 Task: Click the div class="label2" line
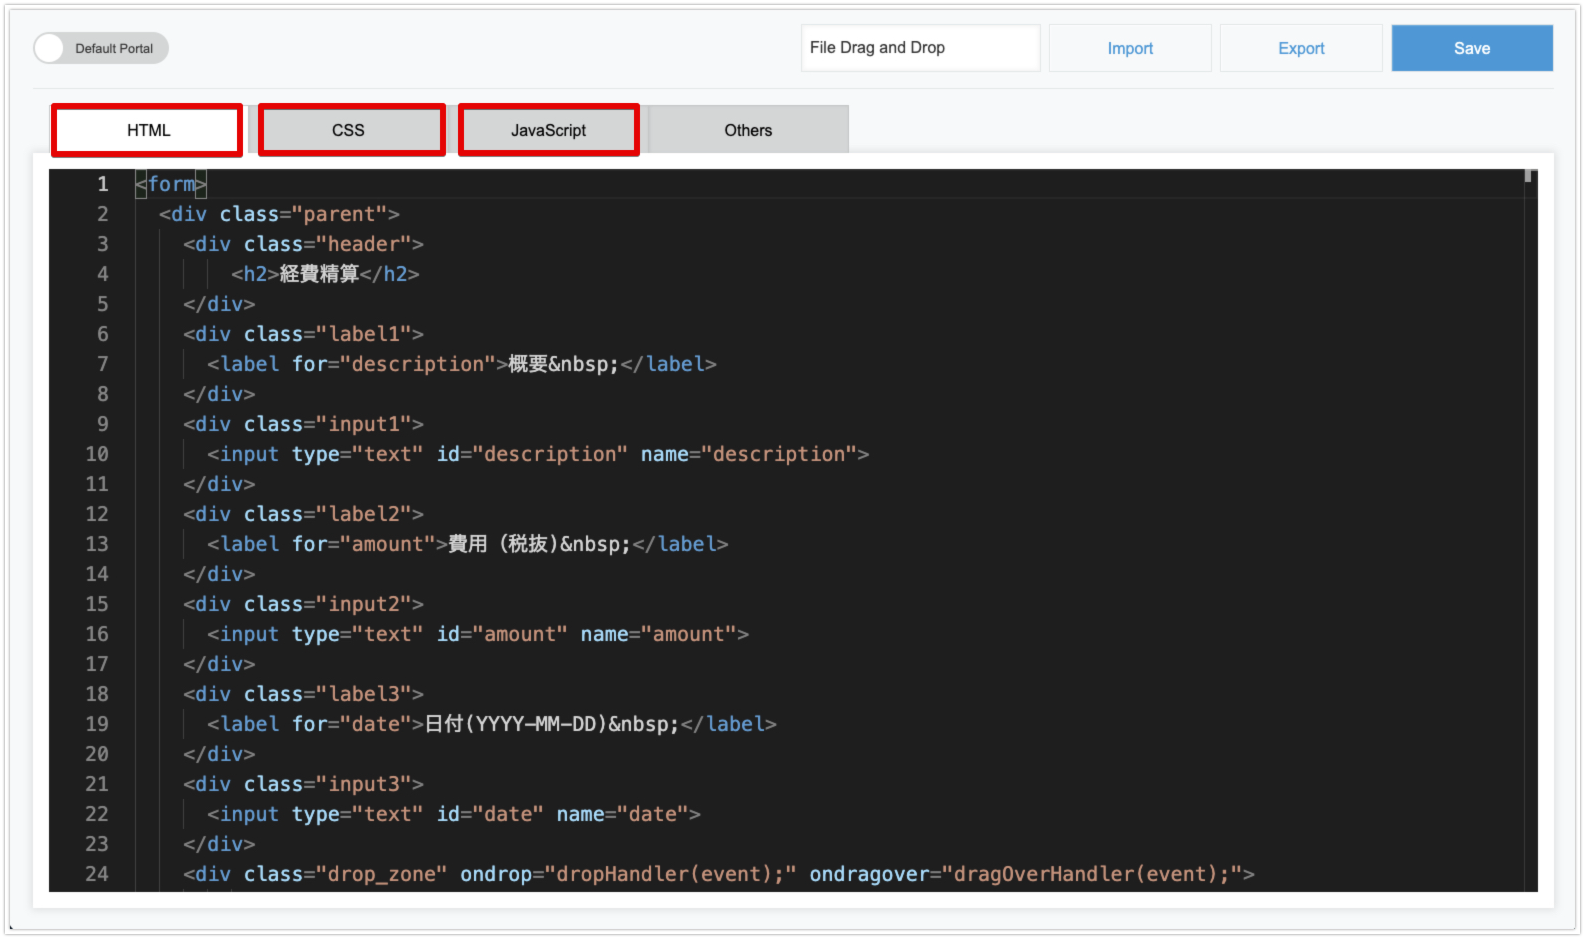303,514
